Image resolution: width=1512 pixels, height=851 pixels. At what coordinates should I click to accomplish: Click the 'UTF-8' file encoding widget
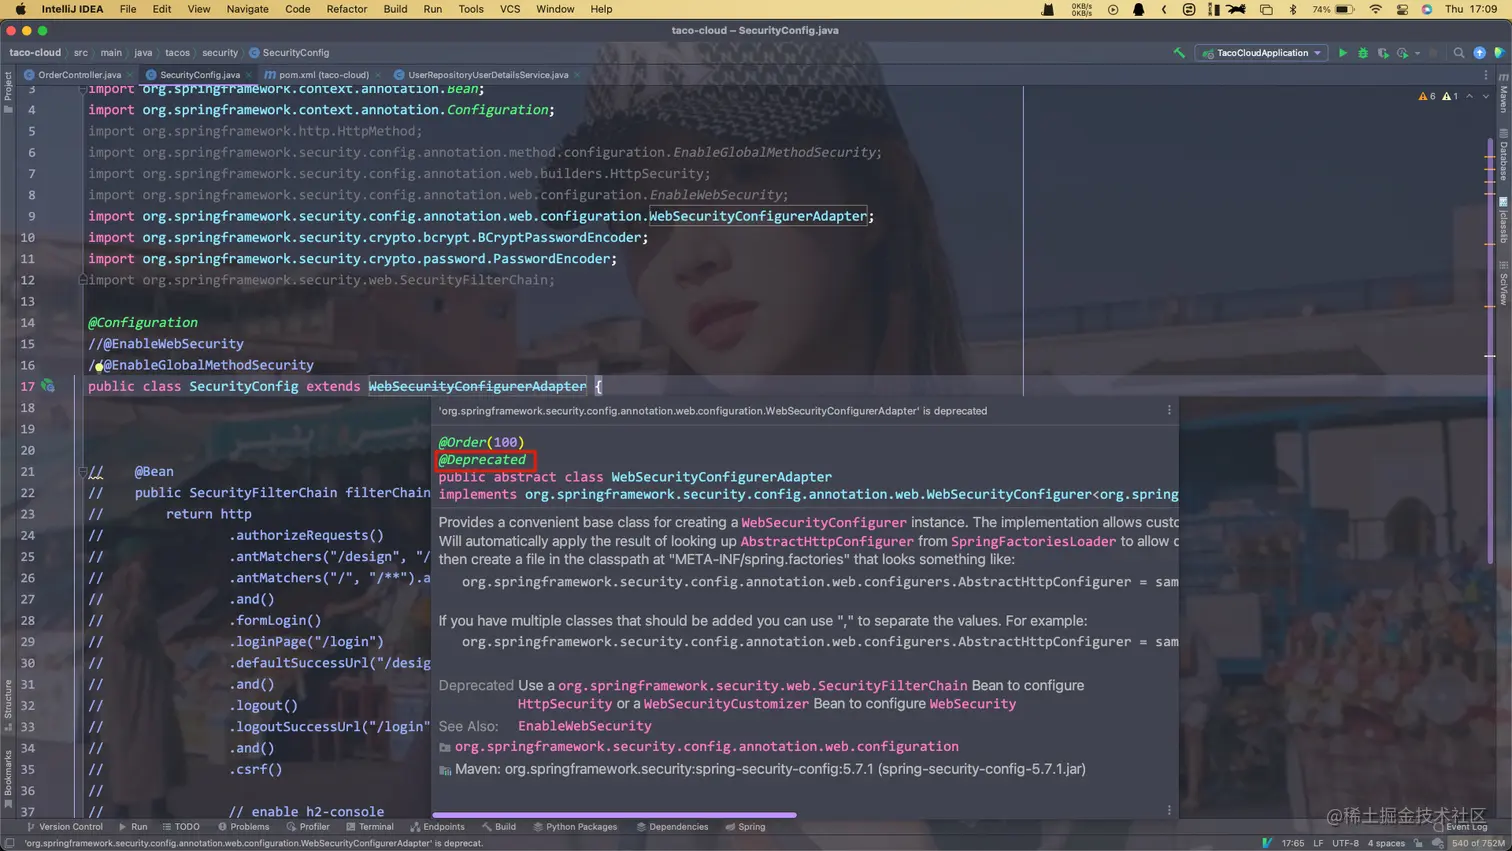(x=1345, y=843)
